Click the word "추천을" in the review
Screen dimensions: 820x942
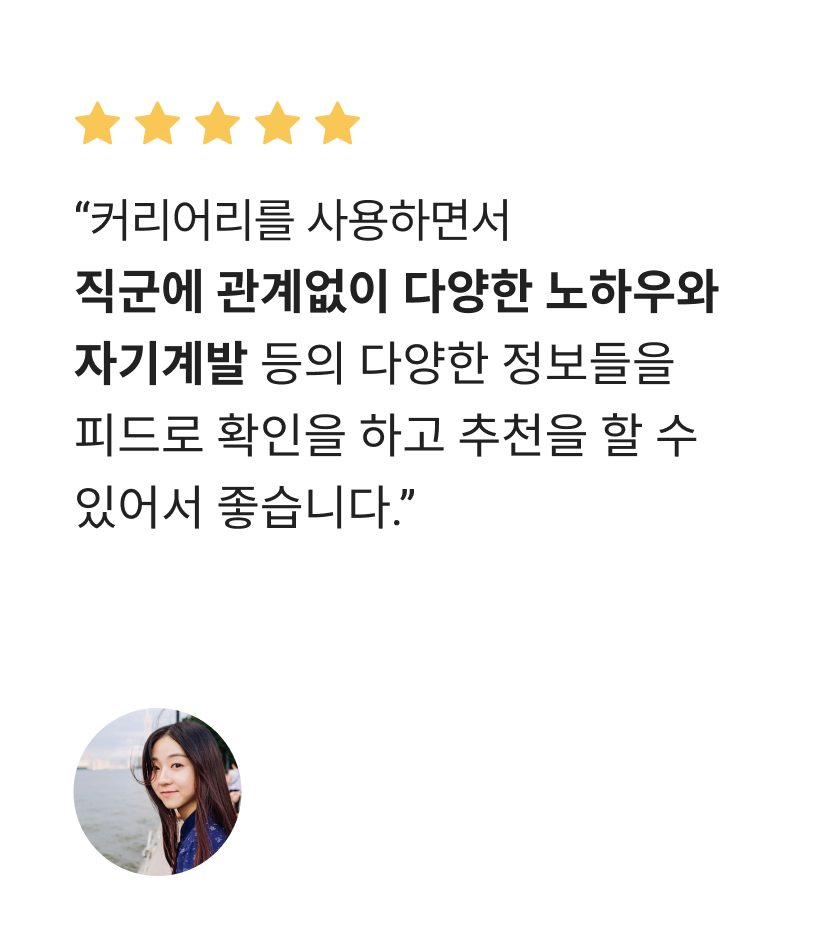(x=523, y=434)
